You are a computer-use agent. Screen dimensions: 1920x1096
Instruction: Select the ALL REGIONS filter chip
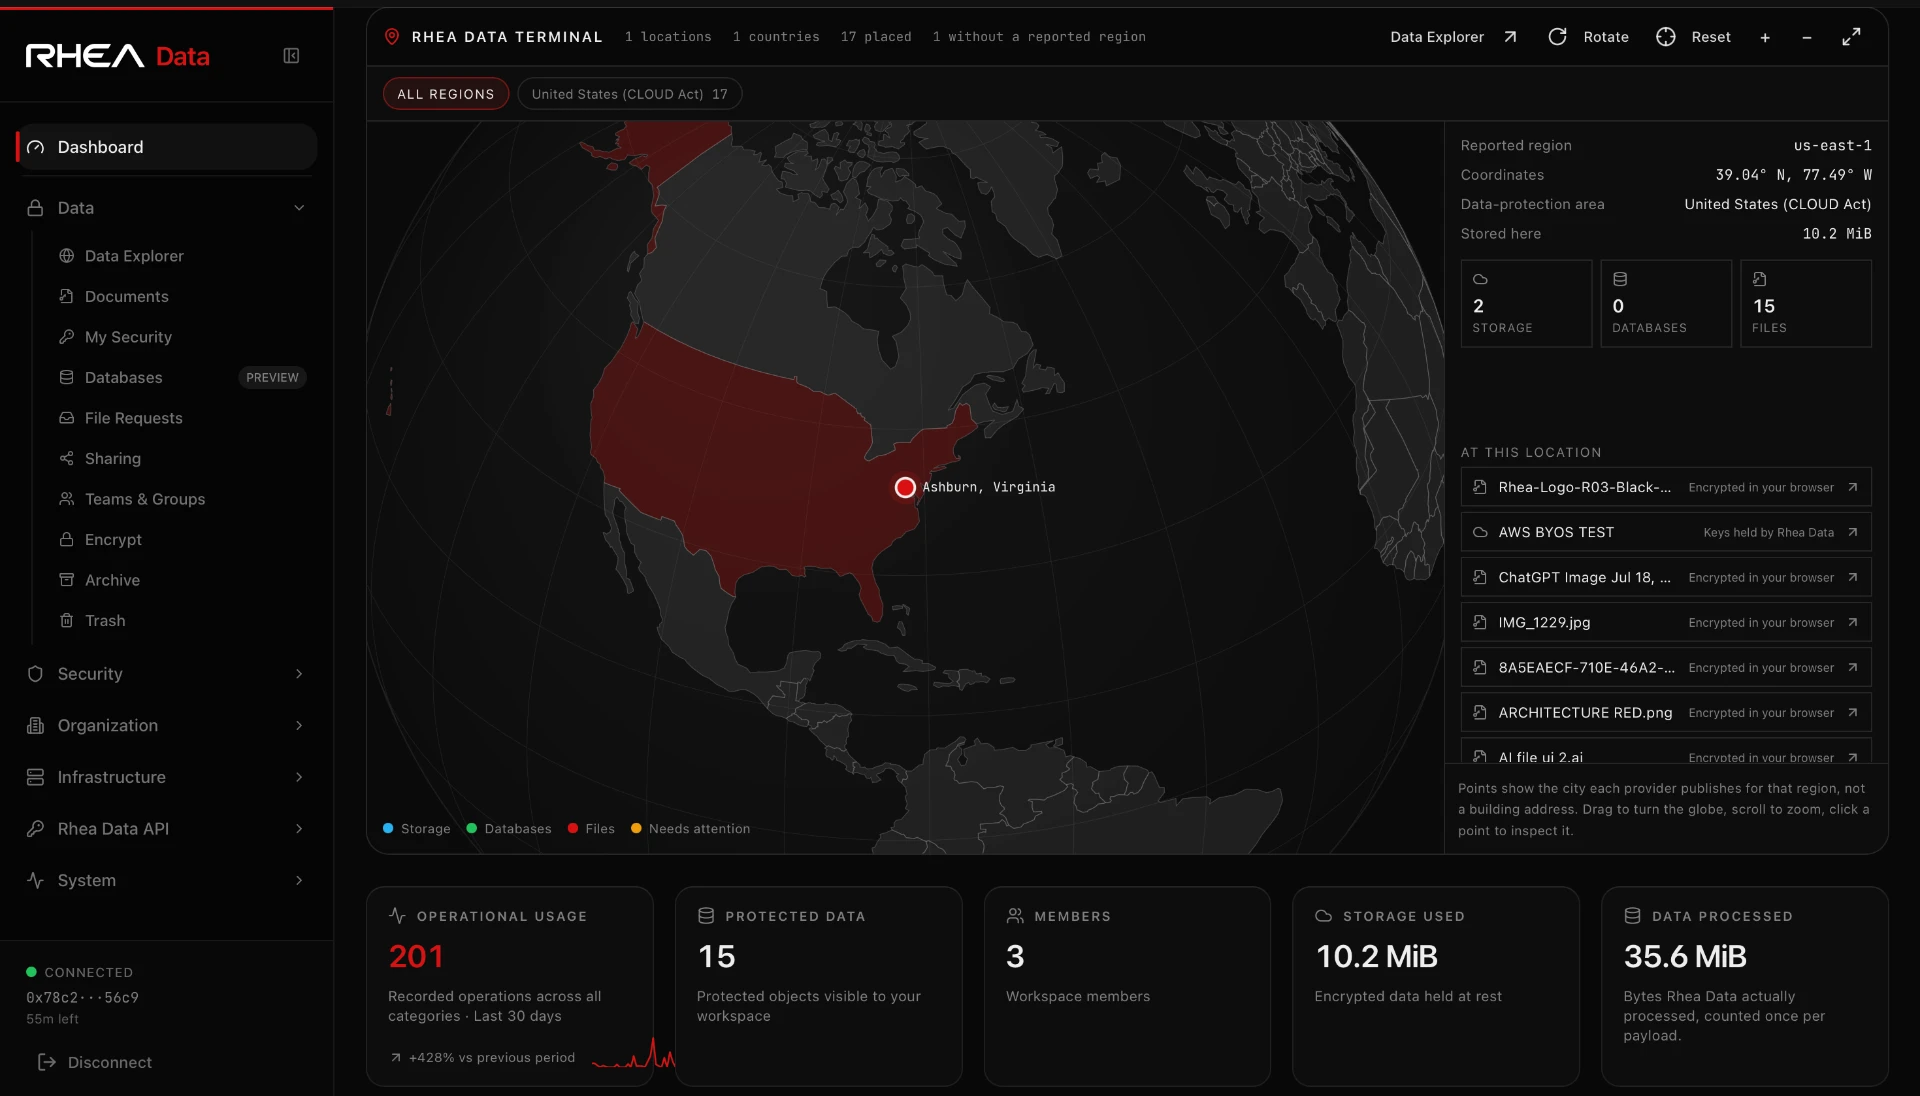pos(446,94)
